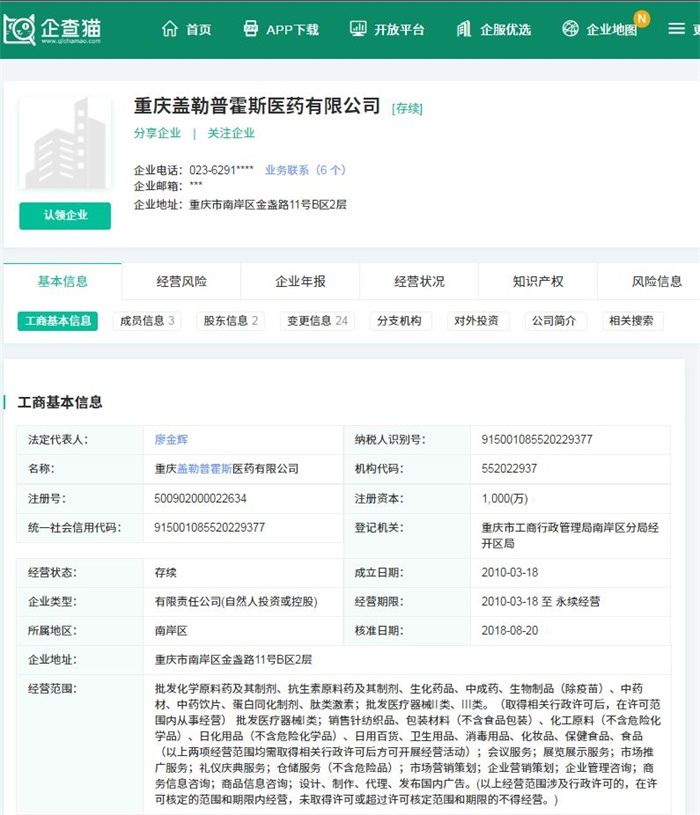
Task: Open the APP下载 navigation link
Action: [292, 30]
